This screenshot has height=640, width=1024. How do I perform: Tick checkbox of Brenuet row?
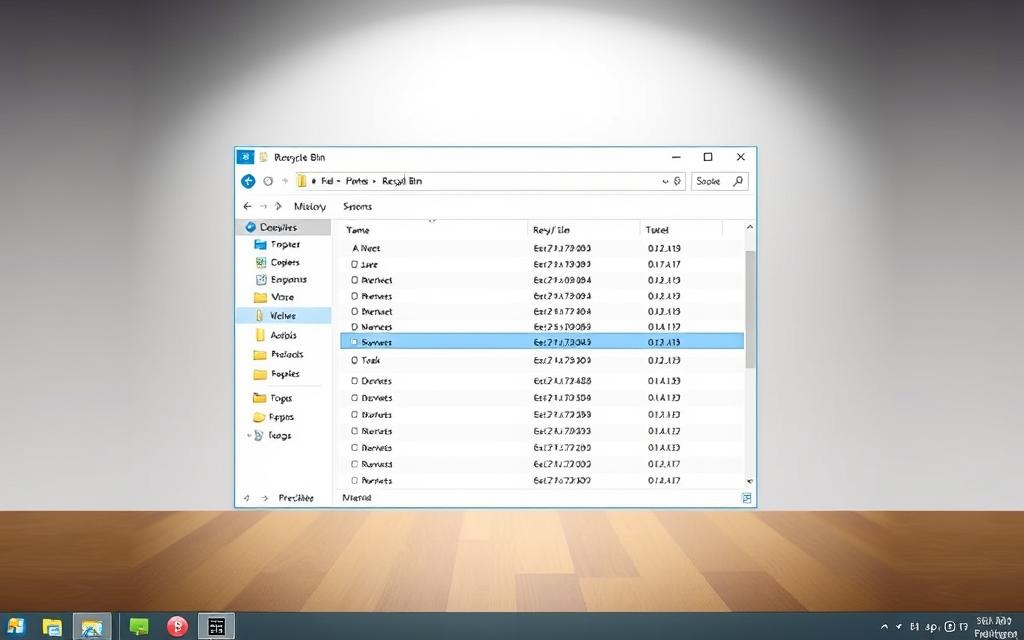(355, 312)
